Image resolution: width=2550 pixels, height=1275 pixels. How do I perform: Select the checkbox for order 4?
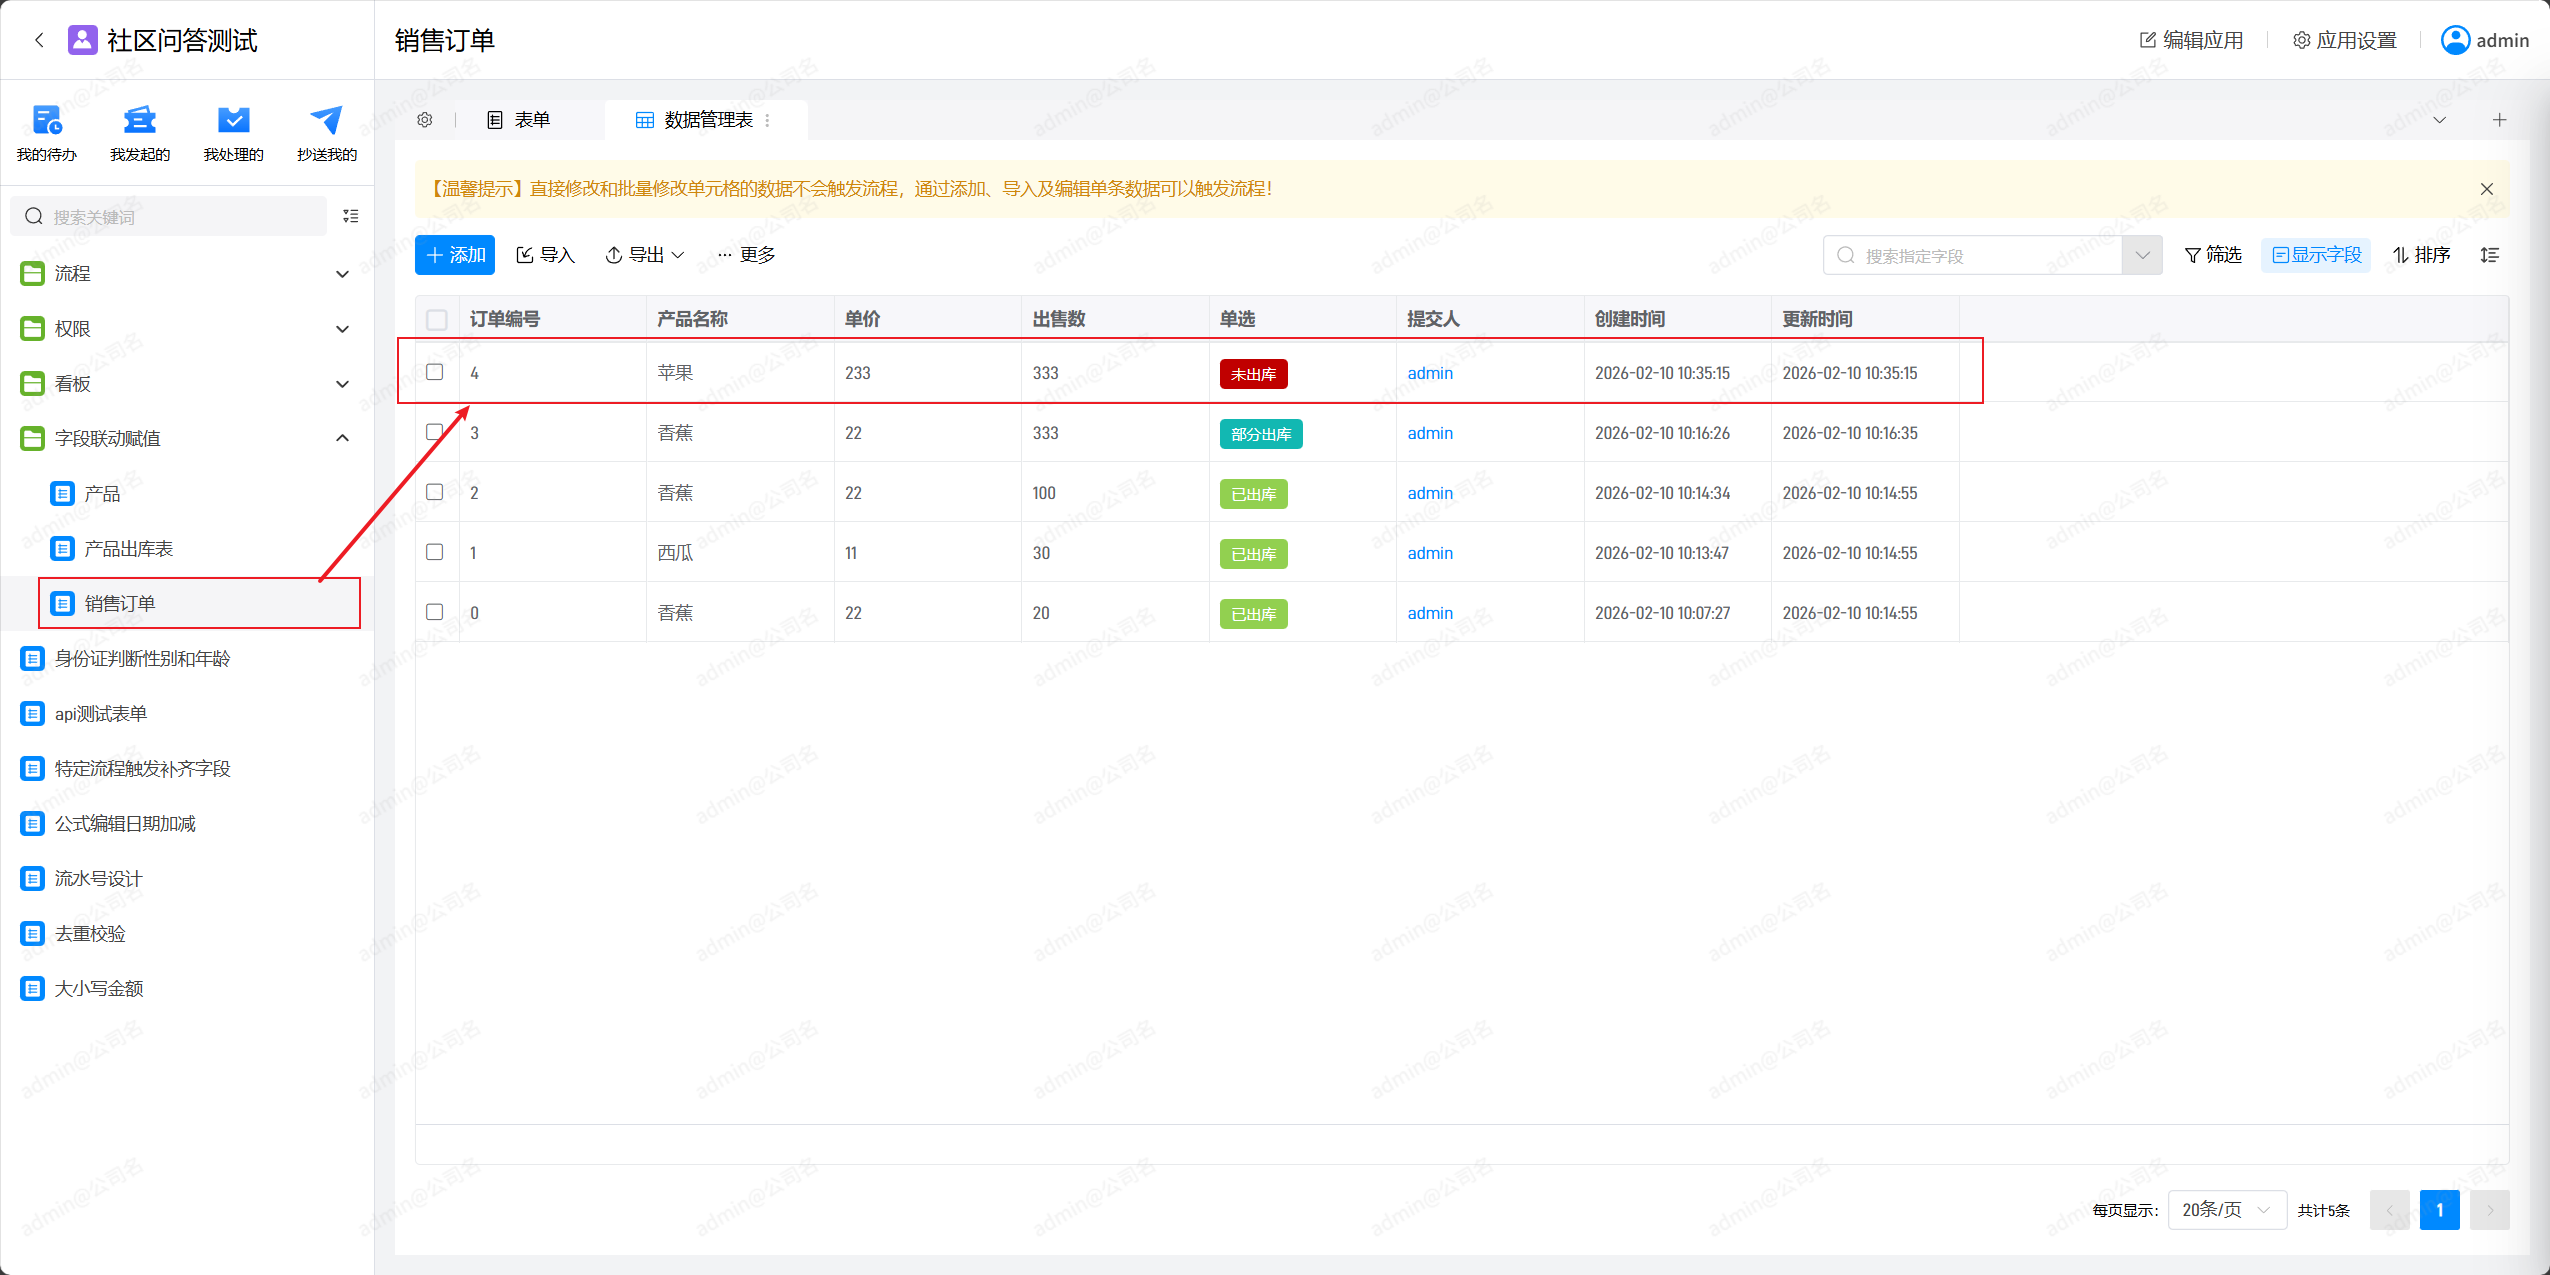pyautogui.click(x=435, y=372)
